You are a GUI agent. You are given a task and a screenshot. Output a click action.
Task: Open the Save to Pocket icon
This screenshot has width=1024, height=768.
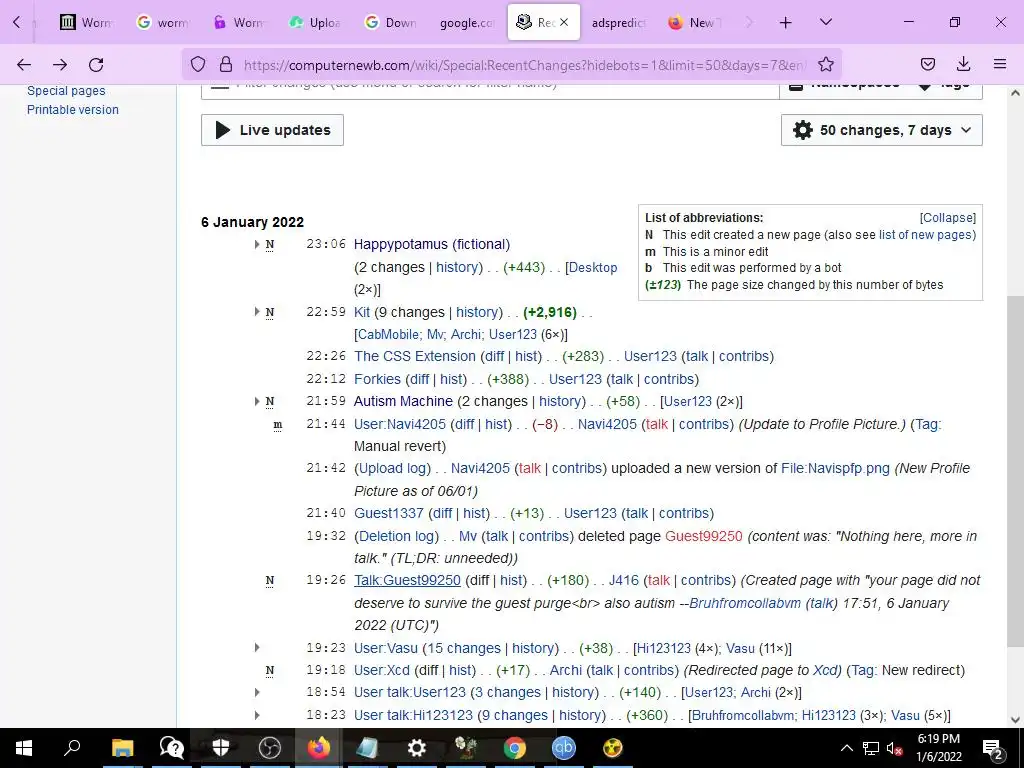point(927,64)
